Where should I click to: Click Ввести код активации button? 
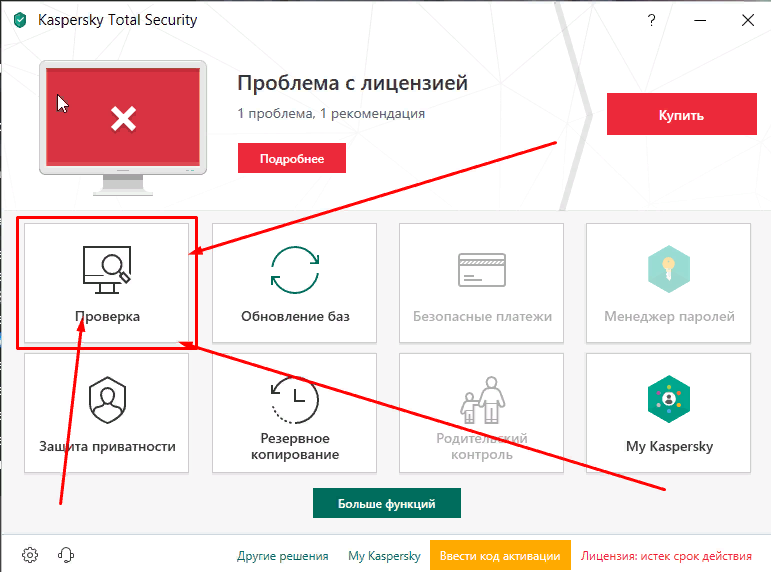[x=500, y=555]
